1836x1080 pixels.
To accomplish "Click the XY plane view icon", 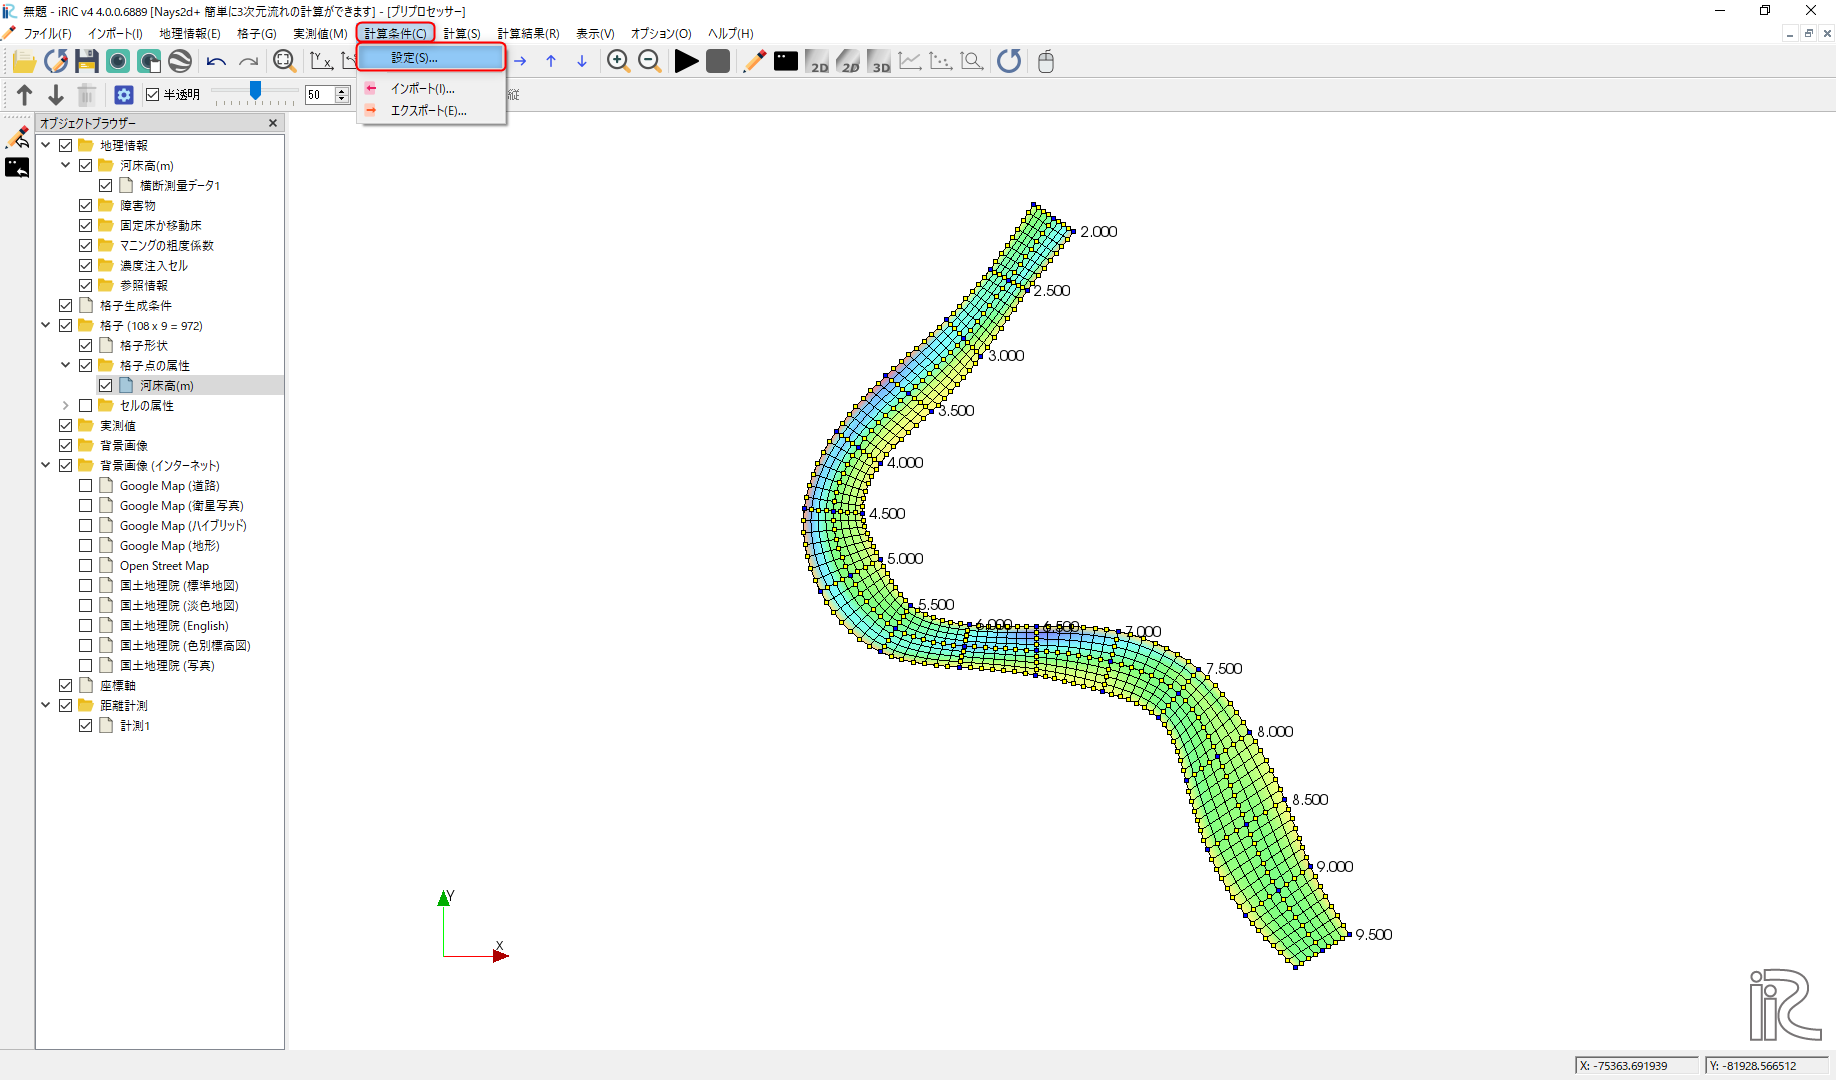I will [x=321, y=62].
